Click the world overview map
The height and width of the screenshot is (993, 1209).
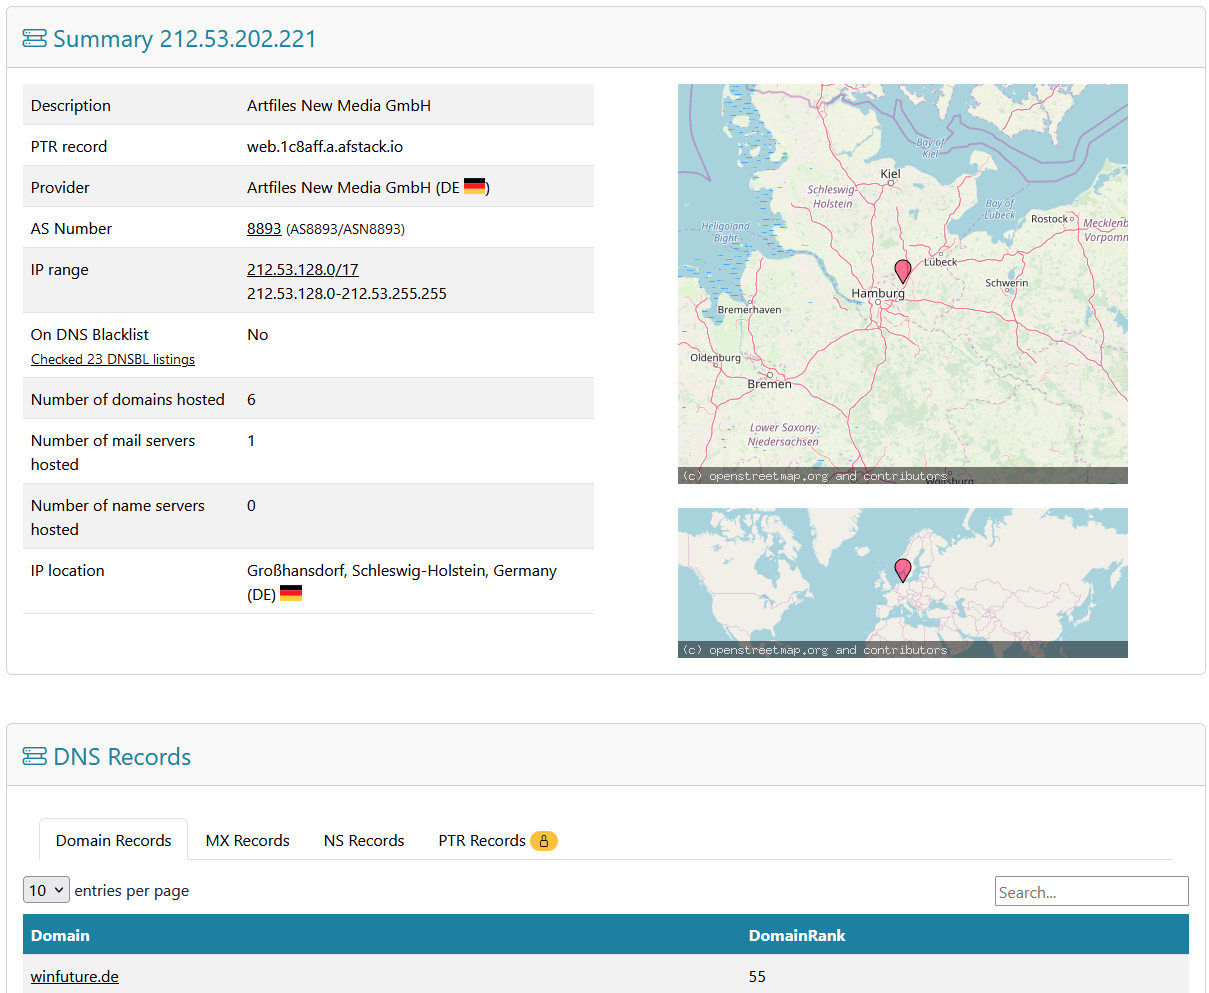point(903,583)
